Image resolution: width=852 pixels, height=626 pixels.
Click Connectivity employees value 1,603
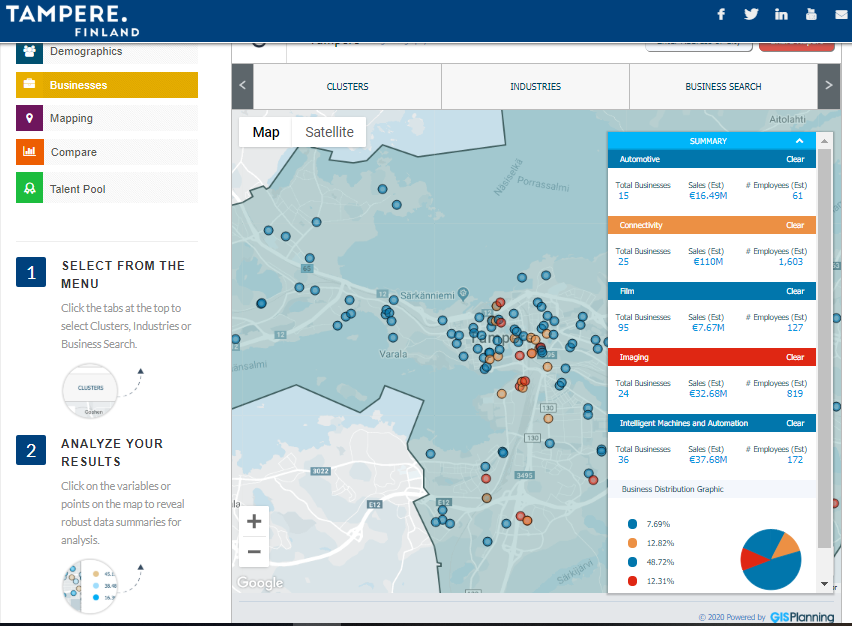tap(790, 261)
